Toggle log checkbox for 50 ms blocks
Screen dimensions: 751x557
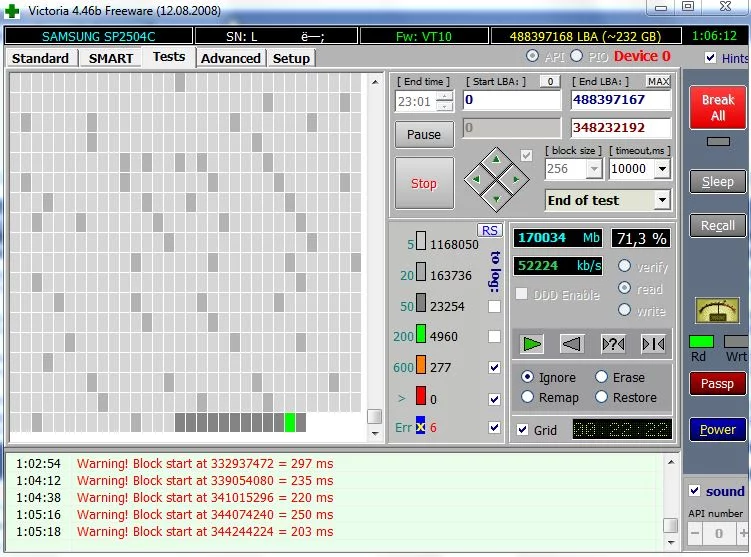point(494,307)
